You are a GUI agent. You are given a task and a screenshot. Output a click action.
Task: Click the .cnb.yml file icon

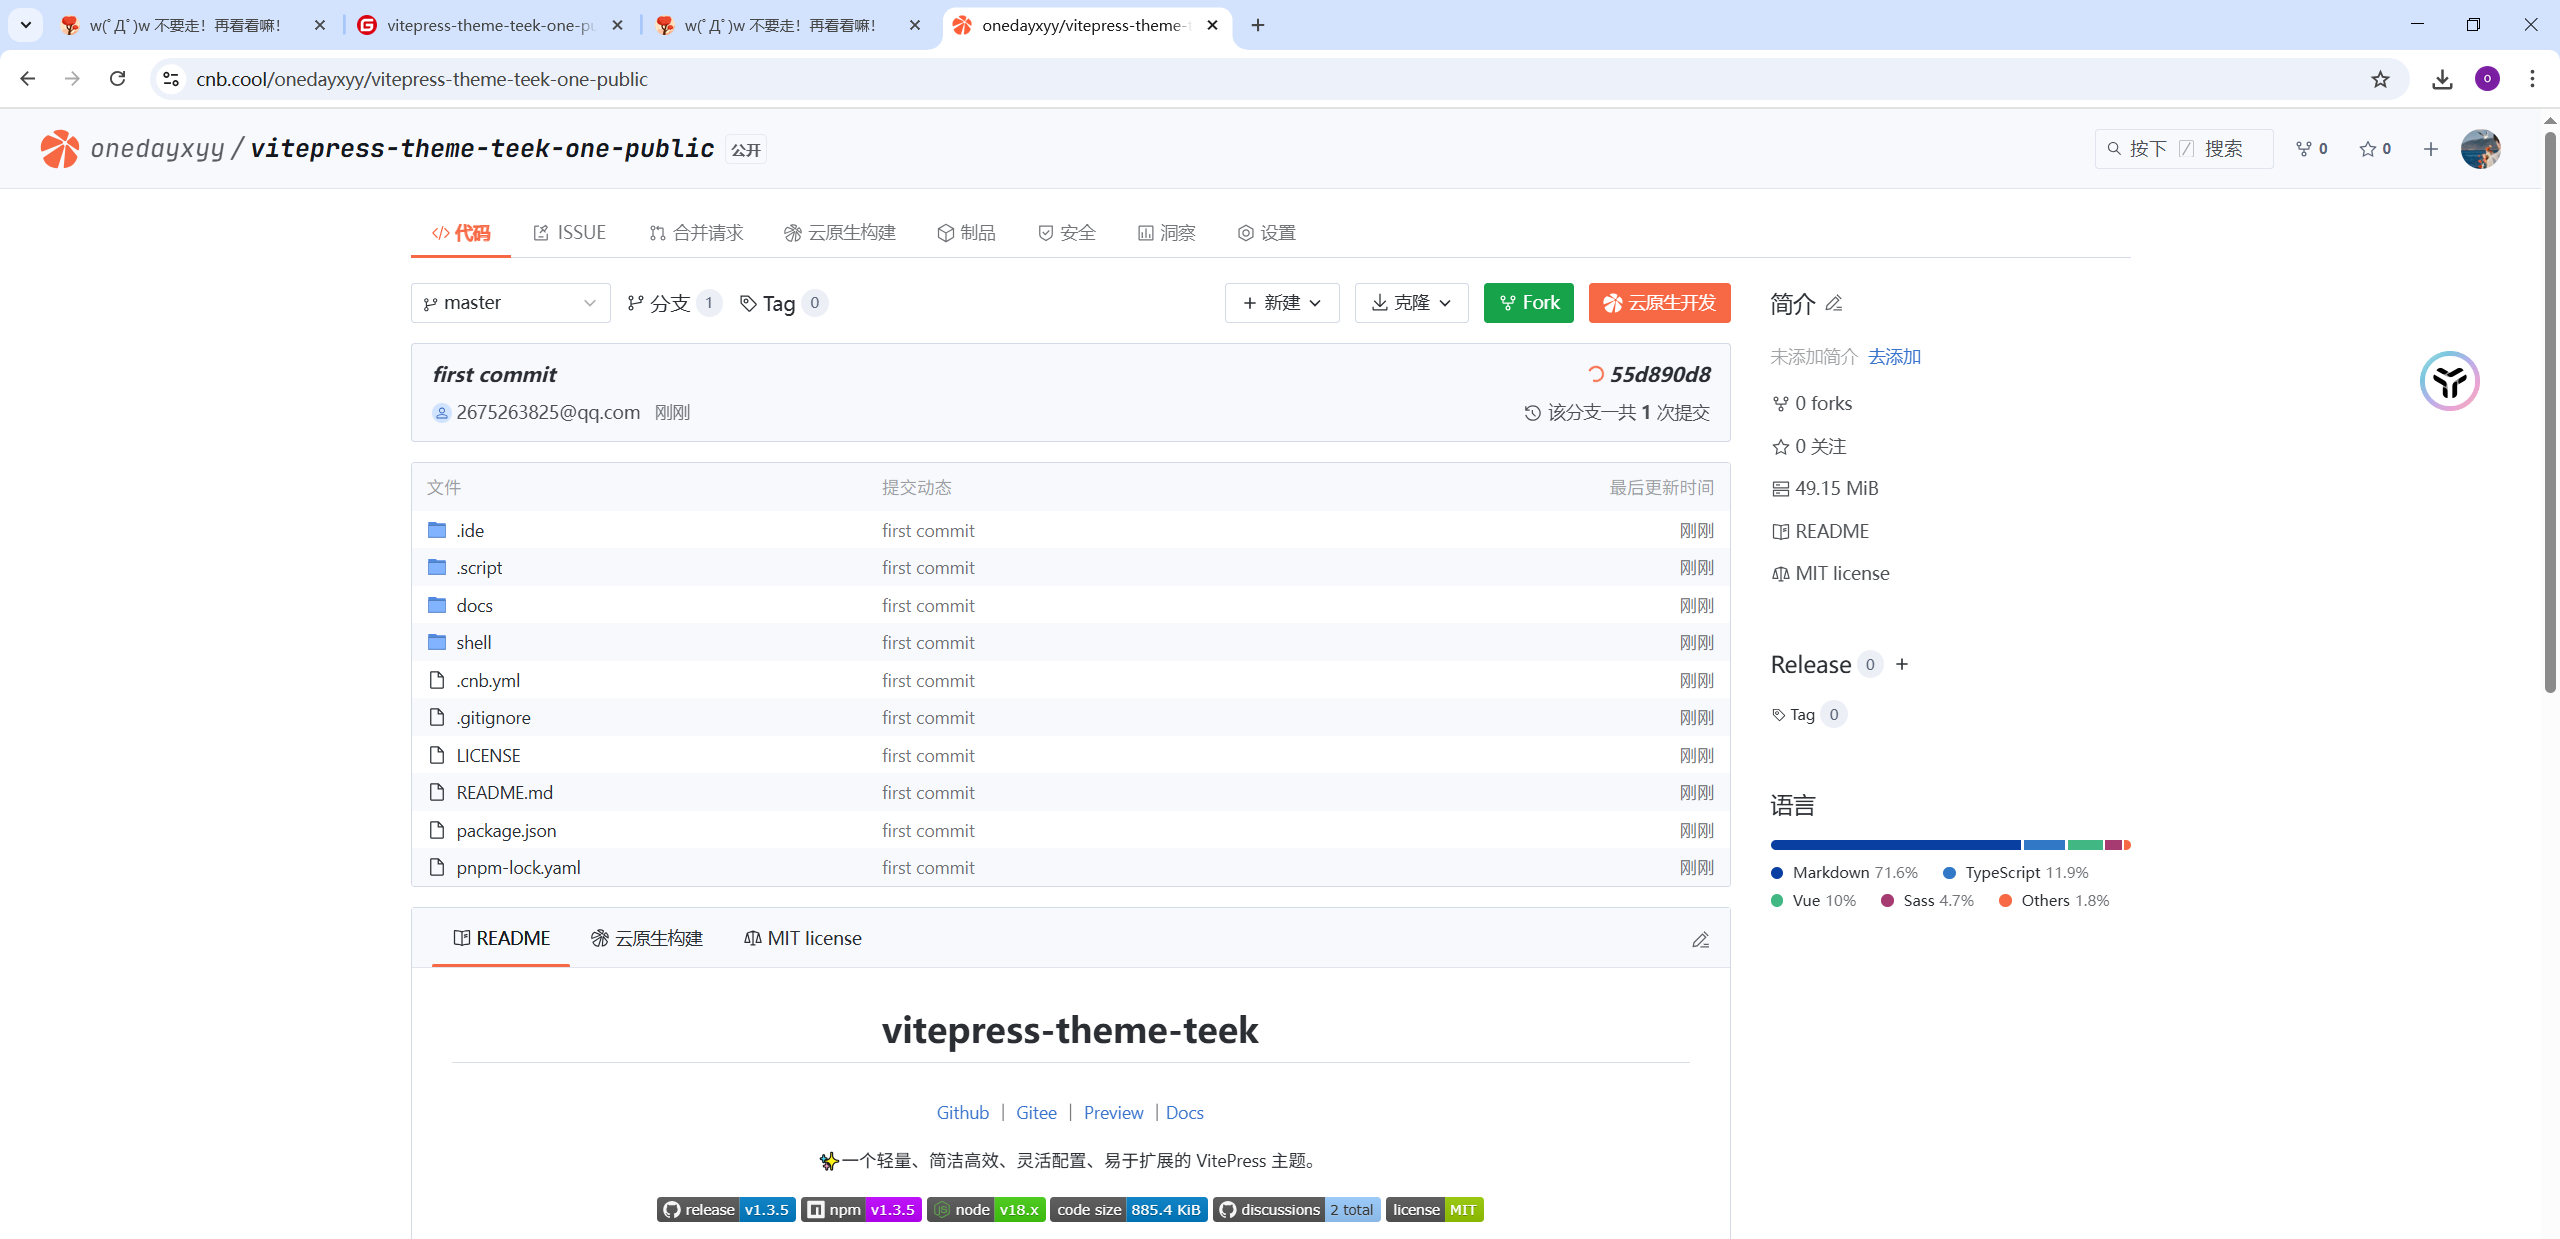[x=437, y=680]
